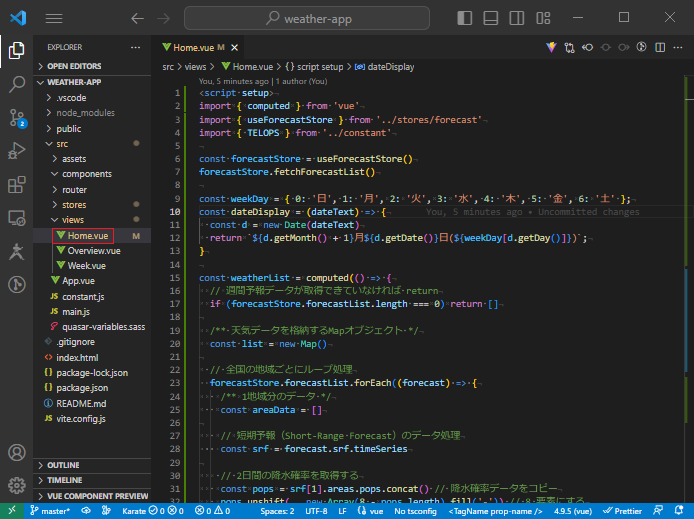The width and height of the screenshot is (694, 519).
Task: Open Overview.vue in the file tree
Action: (x=92, y=251)
